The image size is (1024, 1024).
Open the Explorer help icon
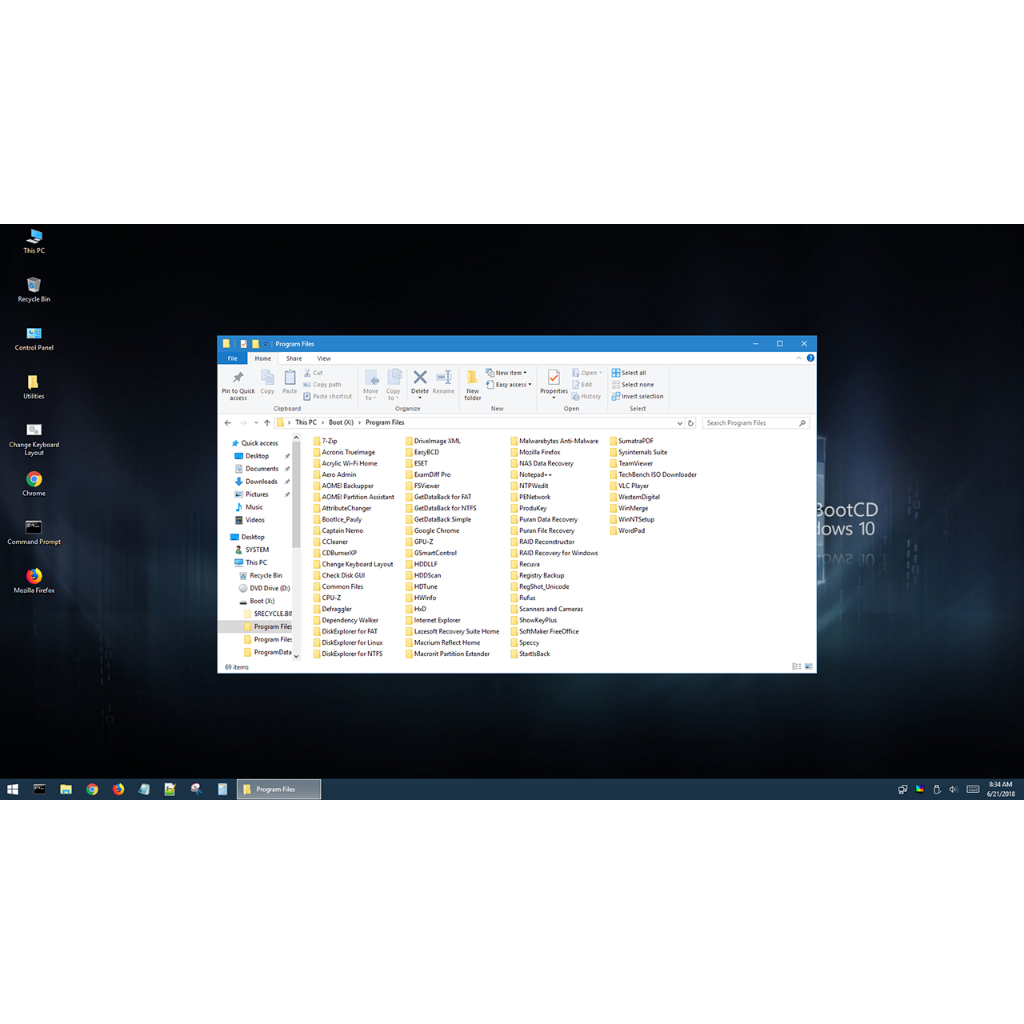(x=810, y=359)
